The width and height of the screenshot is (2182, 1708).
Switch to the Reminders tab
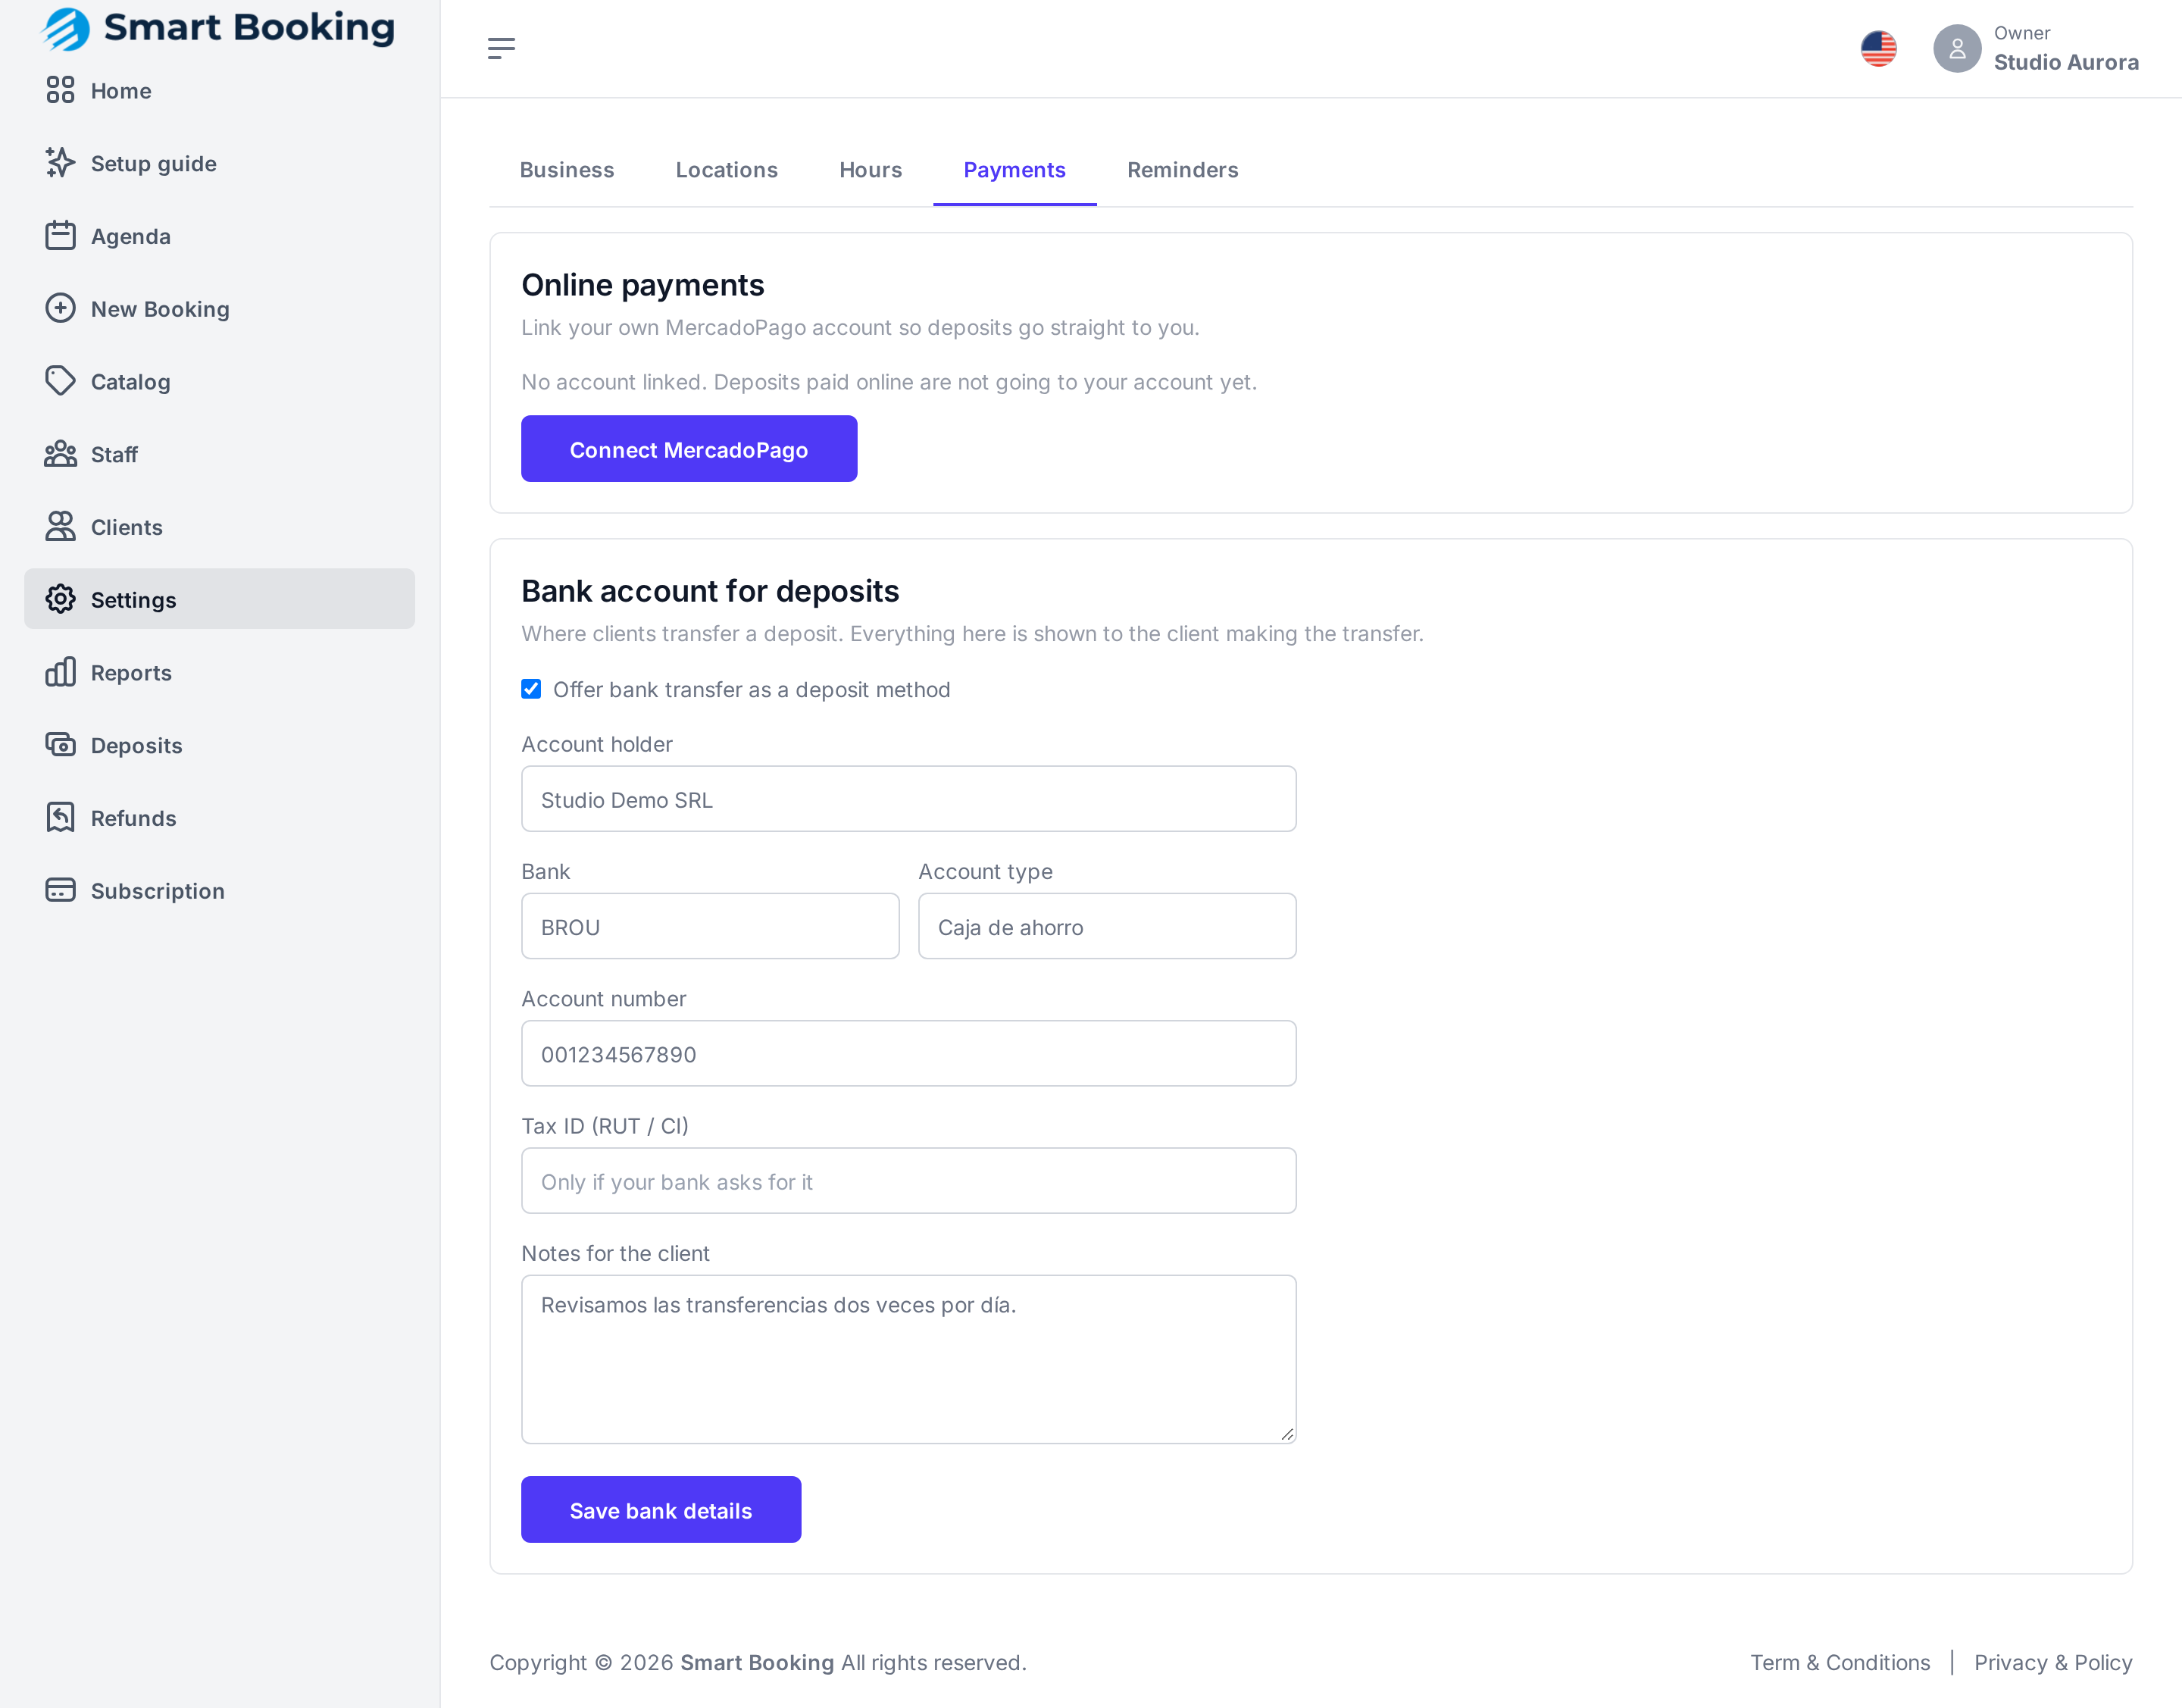coord(1182,170)
